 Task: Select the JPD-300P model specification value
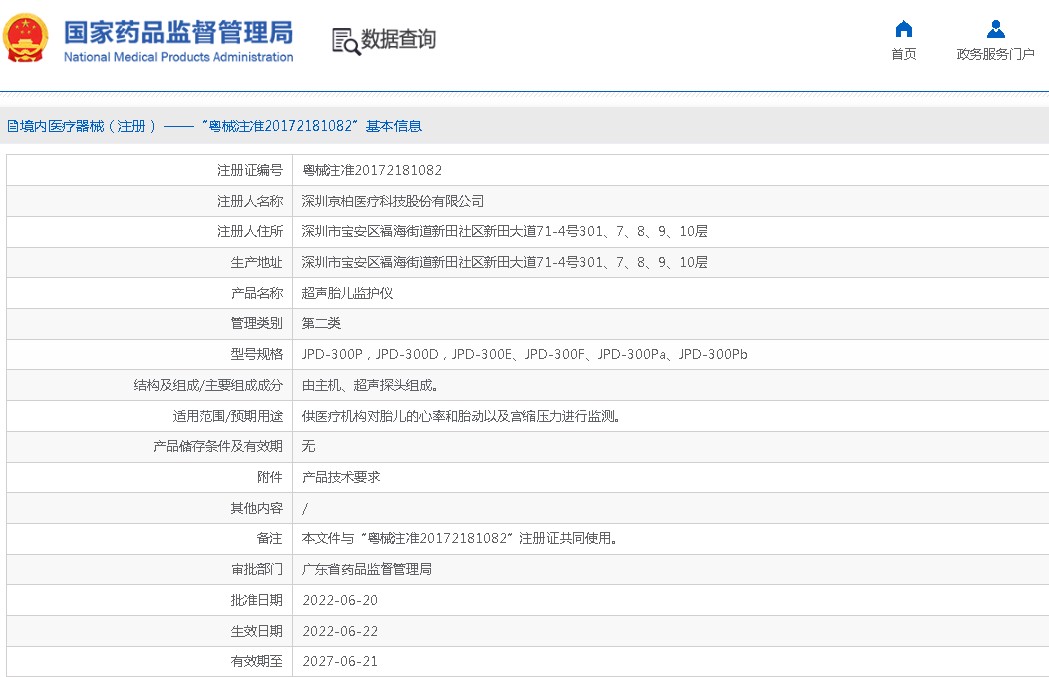click(524, 354)
